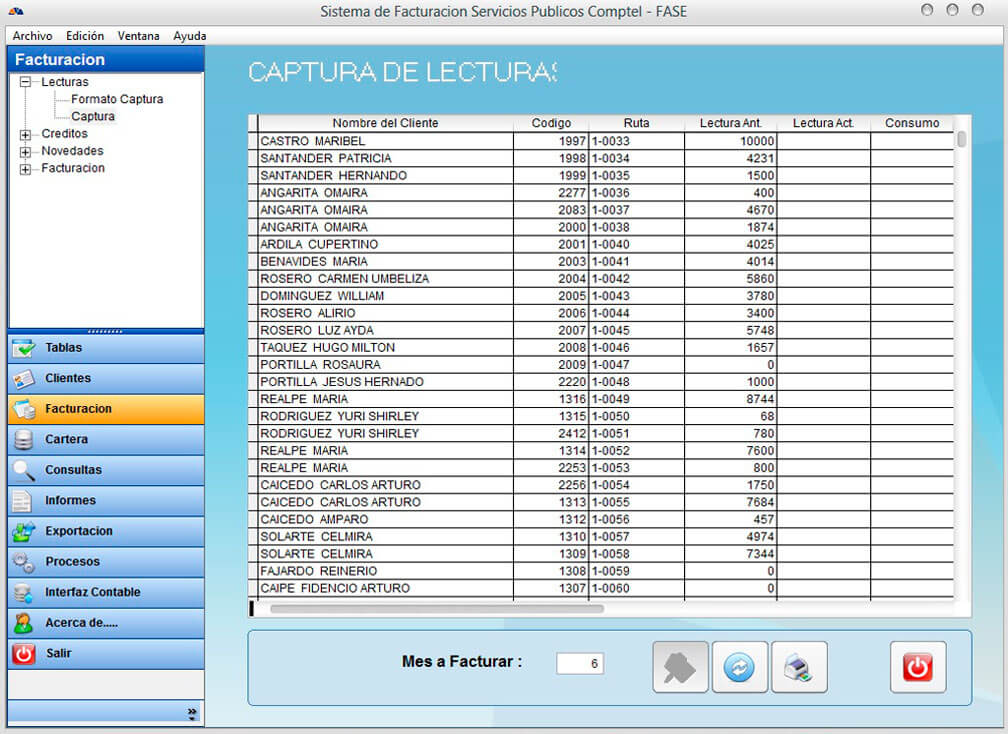Expand the Novedades tree node
Viewport: 1008px width, 734px height.
click(25, 152)
